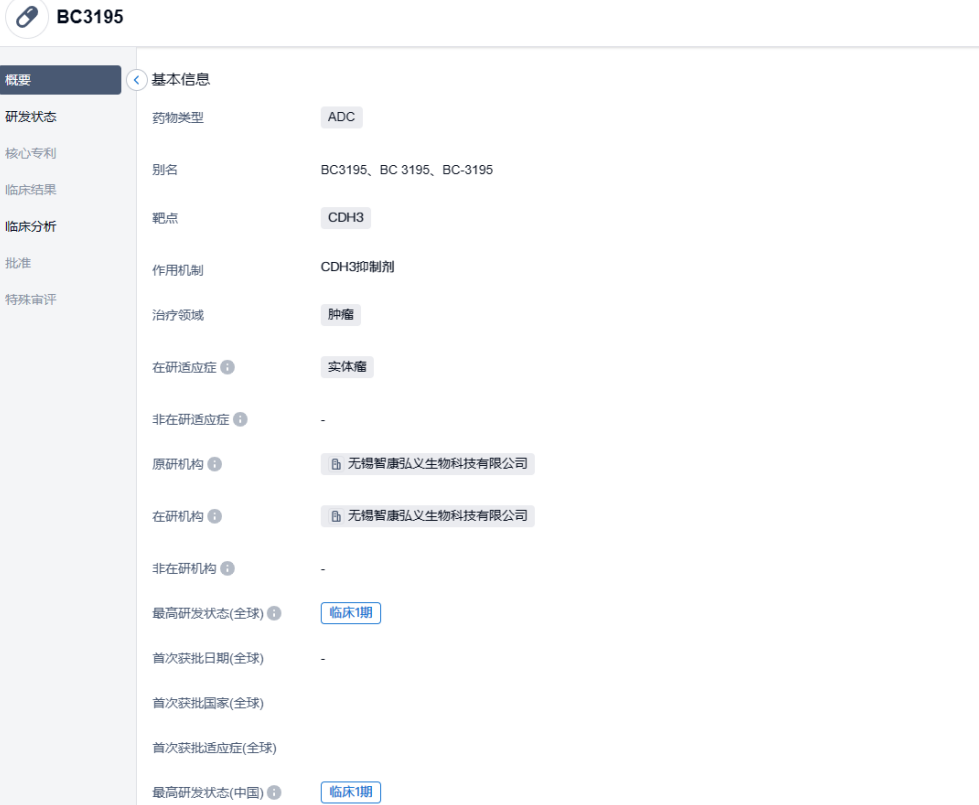Image resolution: width=979 pixels, height=805 pixels.
Task: Open 临床结果 in the sidebar
Action: pos(31,190)
